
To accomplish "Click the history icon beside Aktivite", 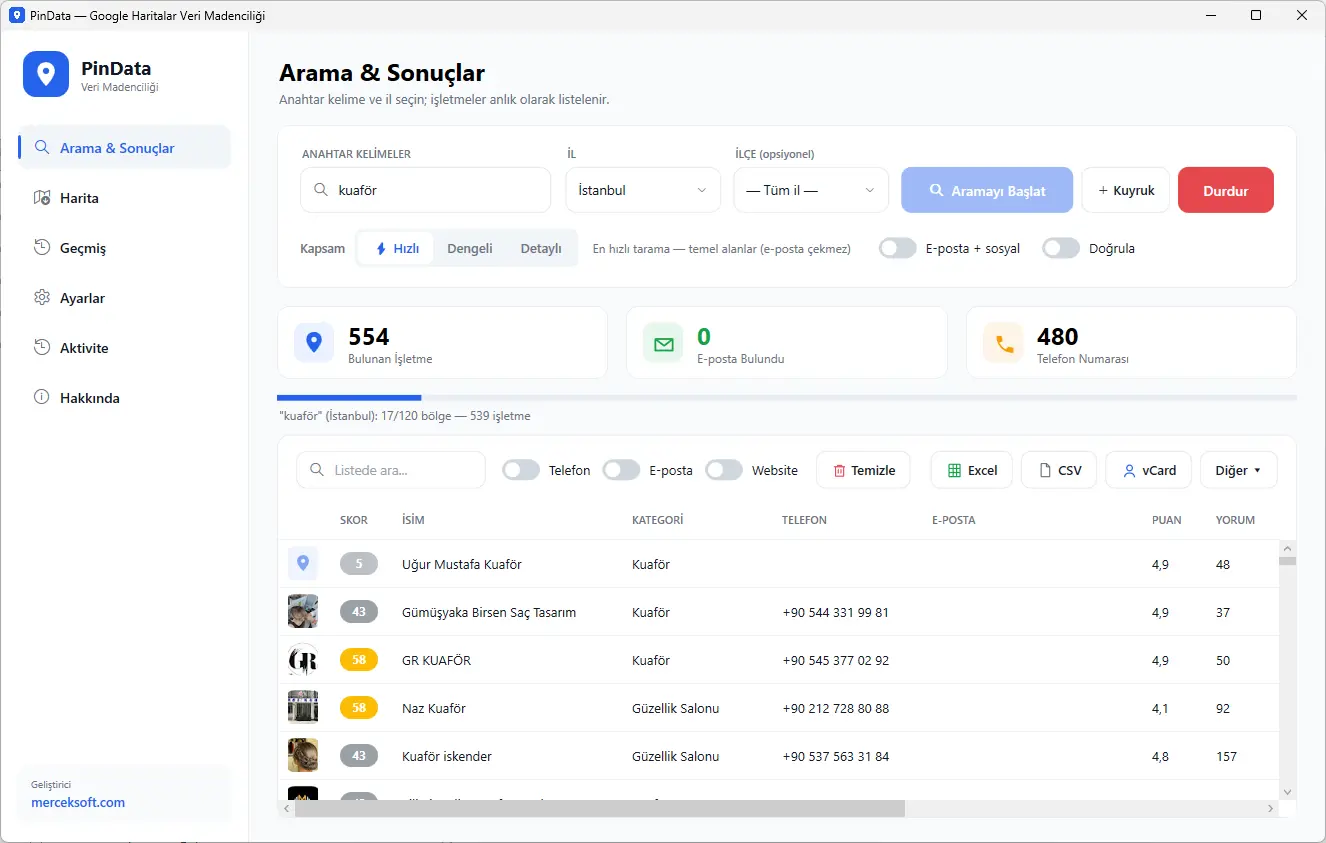I will (42, 347).
